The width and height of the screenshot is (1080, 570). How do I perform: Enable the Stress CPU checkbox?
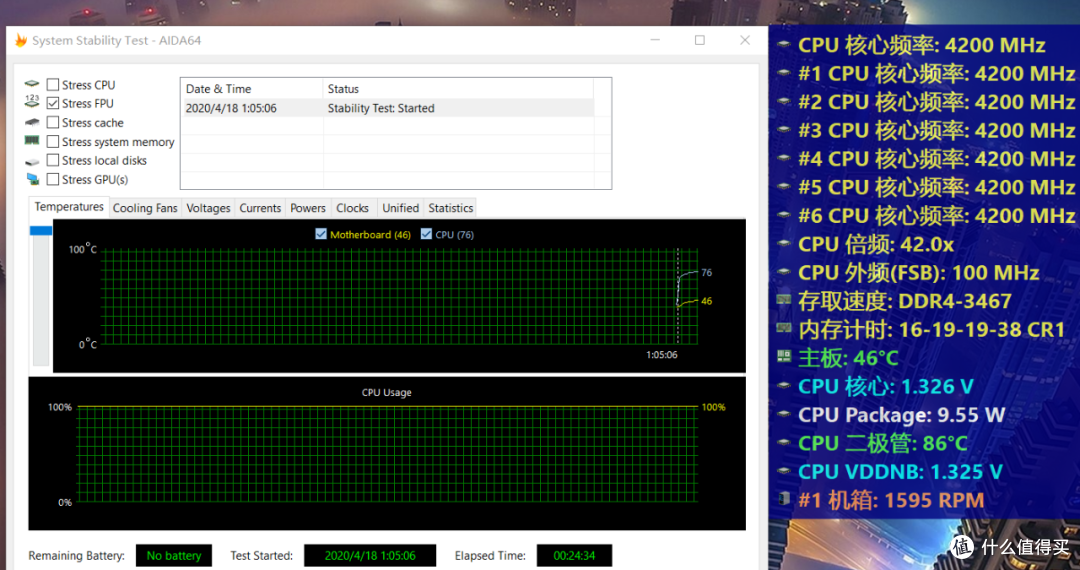click(x=52, y=85)
